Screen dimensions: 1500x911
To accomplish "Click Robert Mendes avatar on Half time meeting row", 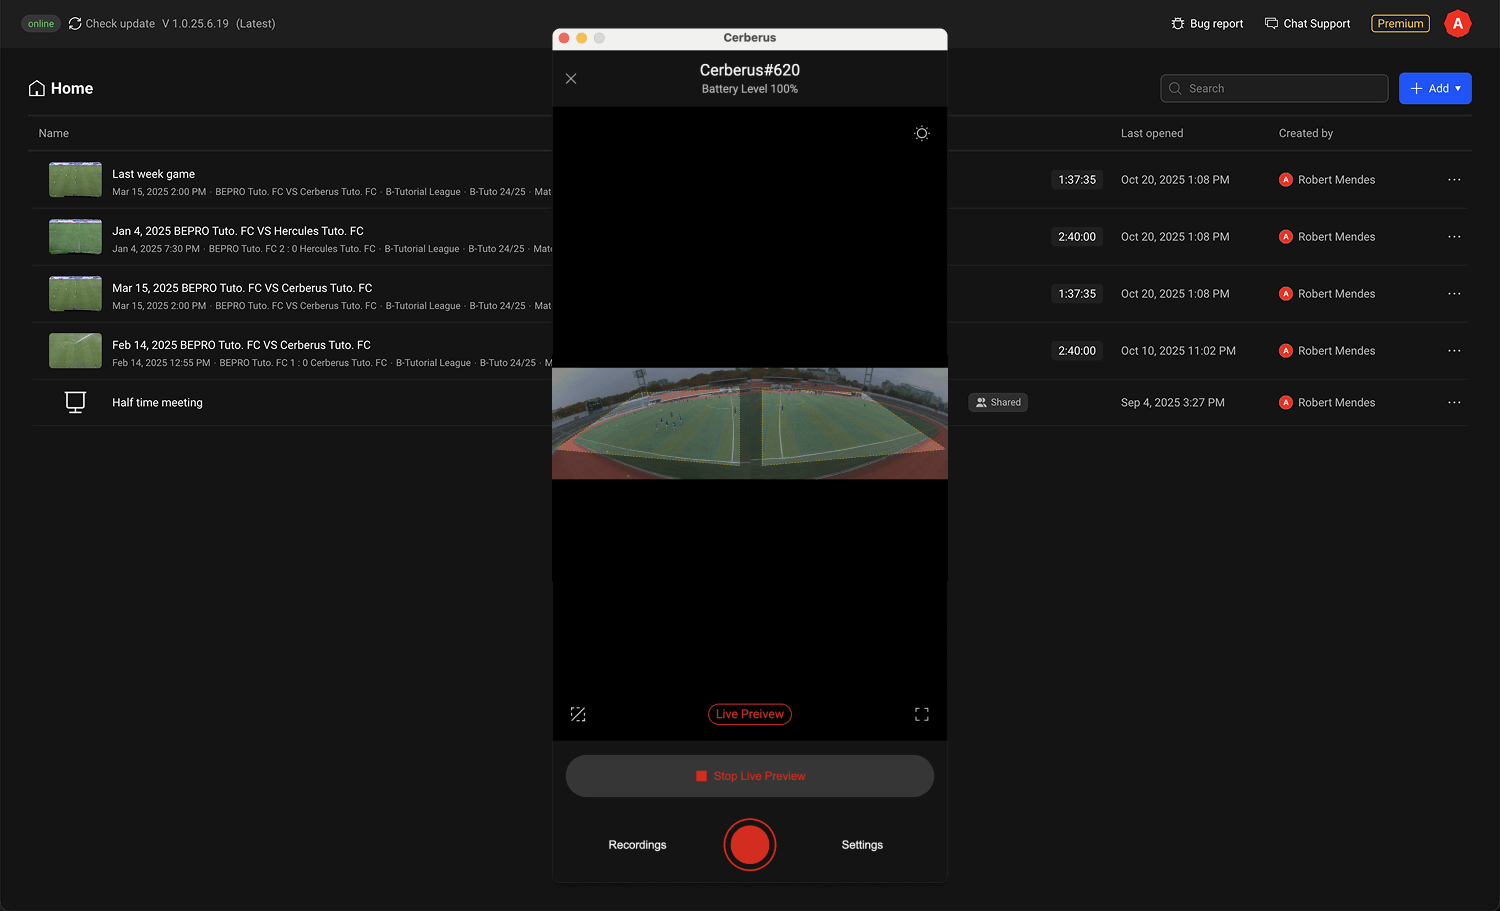I will click(x=1286, y=402).
